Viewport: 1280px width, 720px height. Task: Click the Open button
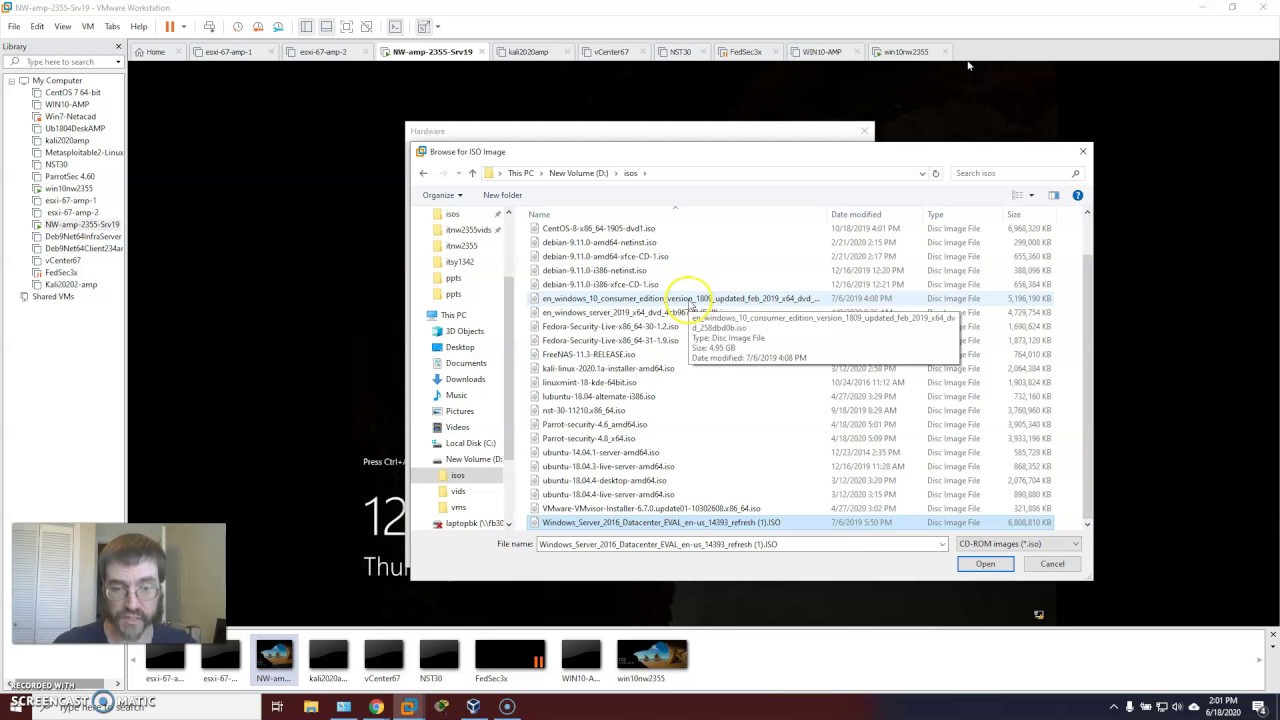(985, 564)
